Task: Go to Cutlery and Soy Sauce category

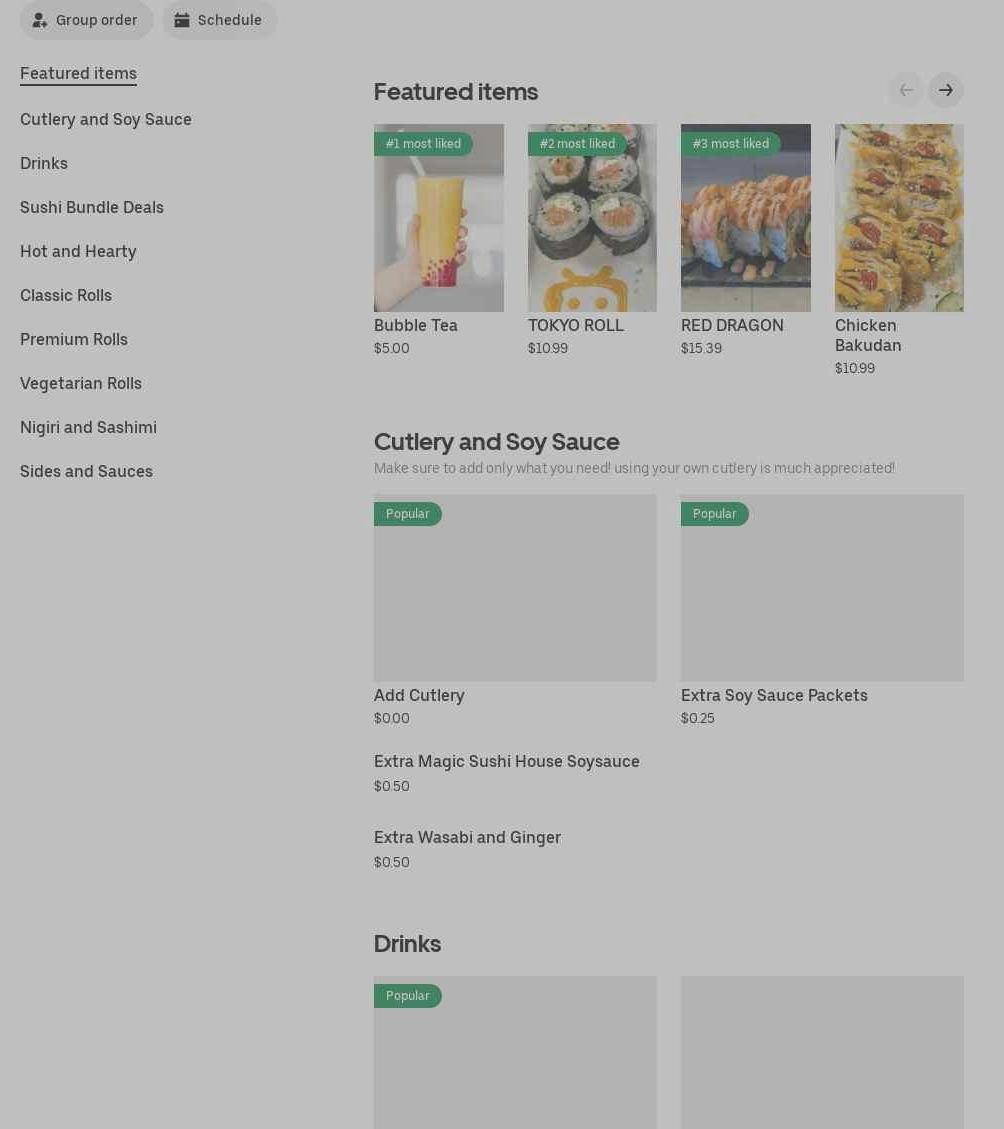Action: pyautogui.click(x=105, y=119)
